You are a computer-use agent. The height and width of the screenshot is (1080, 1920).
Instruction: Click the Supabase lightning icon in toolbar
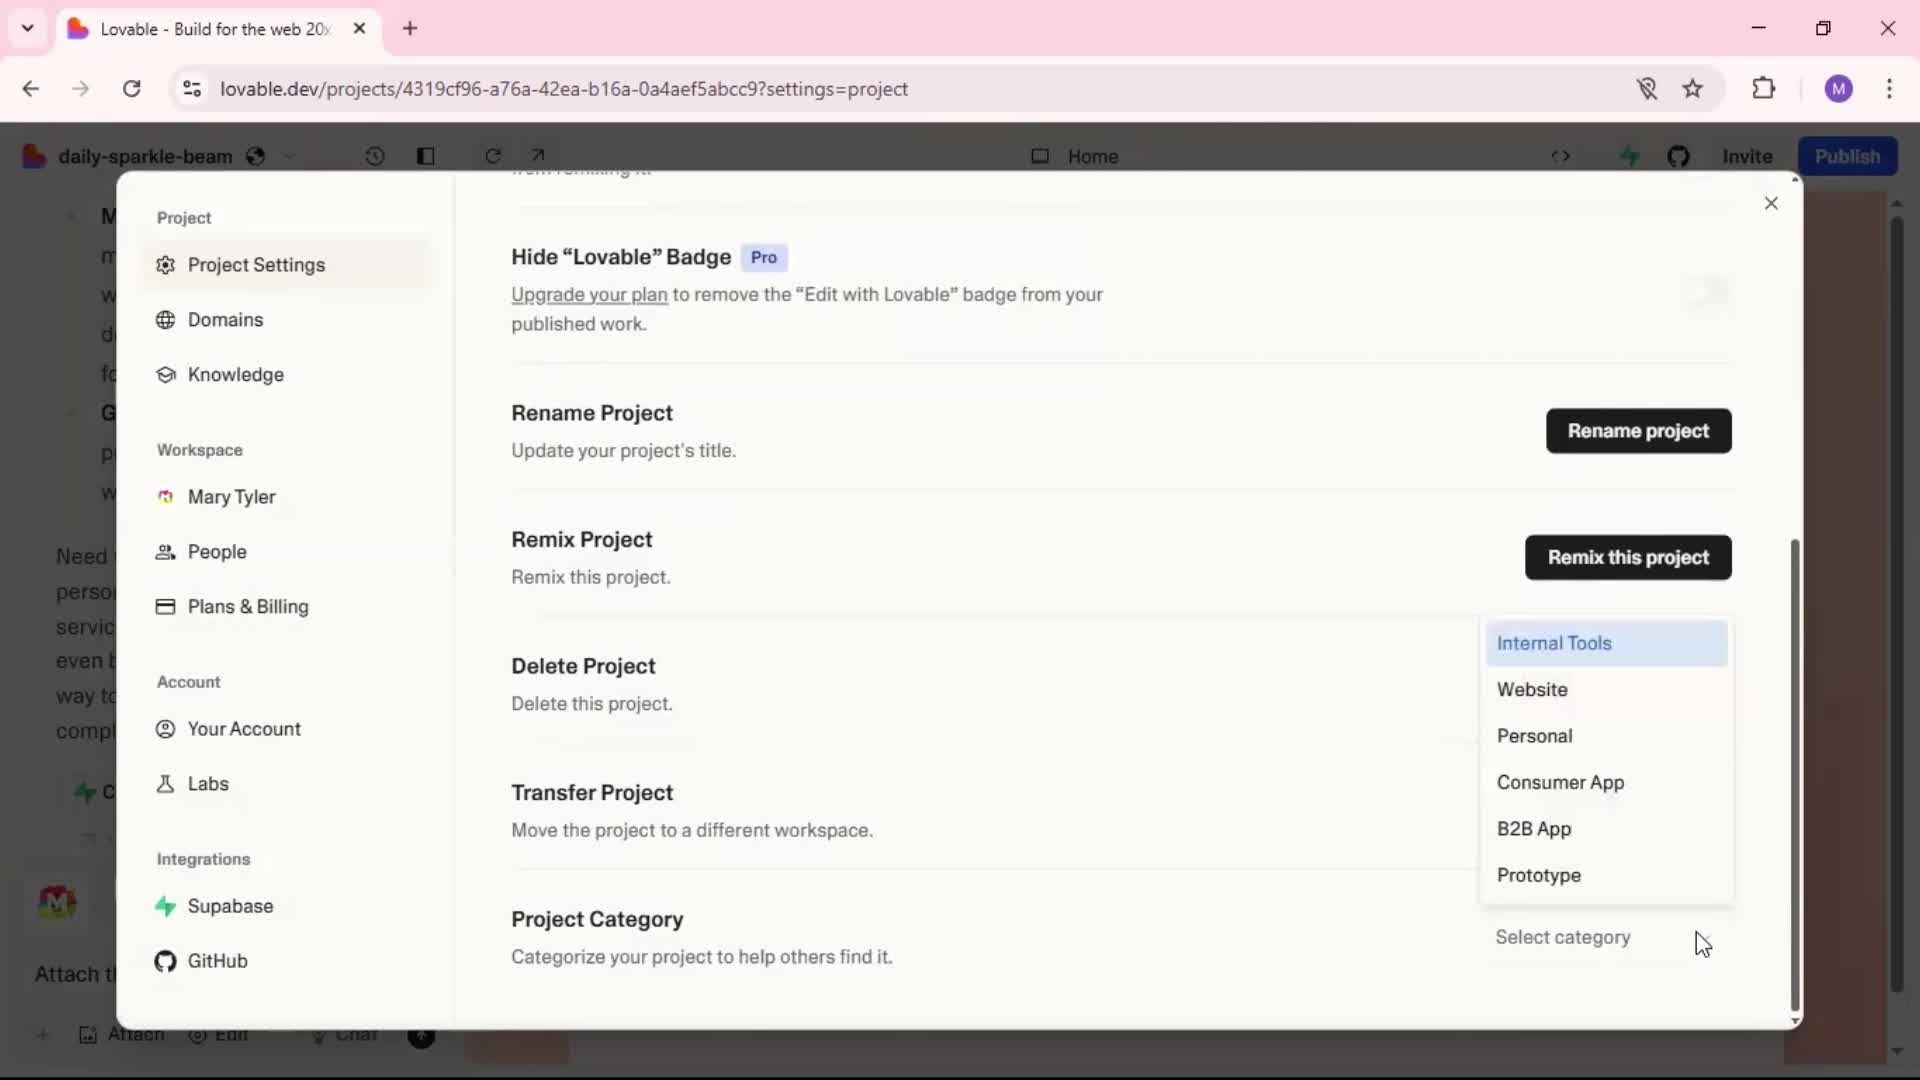tap(1630, 157)
